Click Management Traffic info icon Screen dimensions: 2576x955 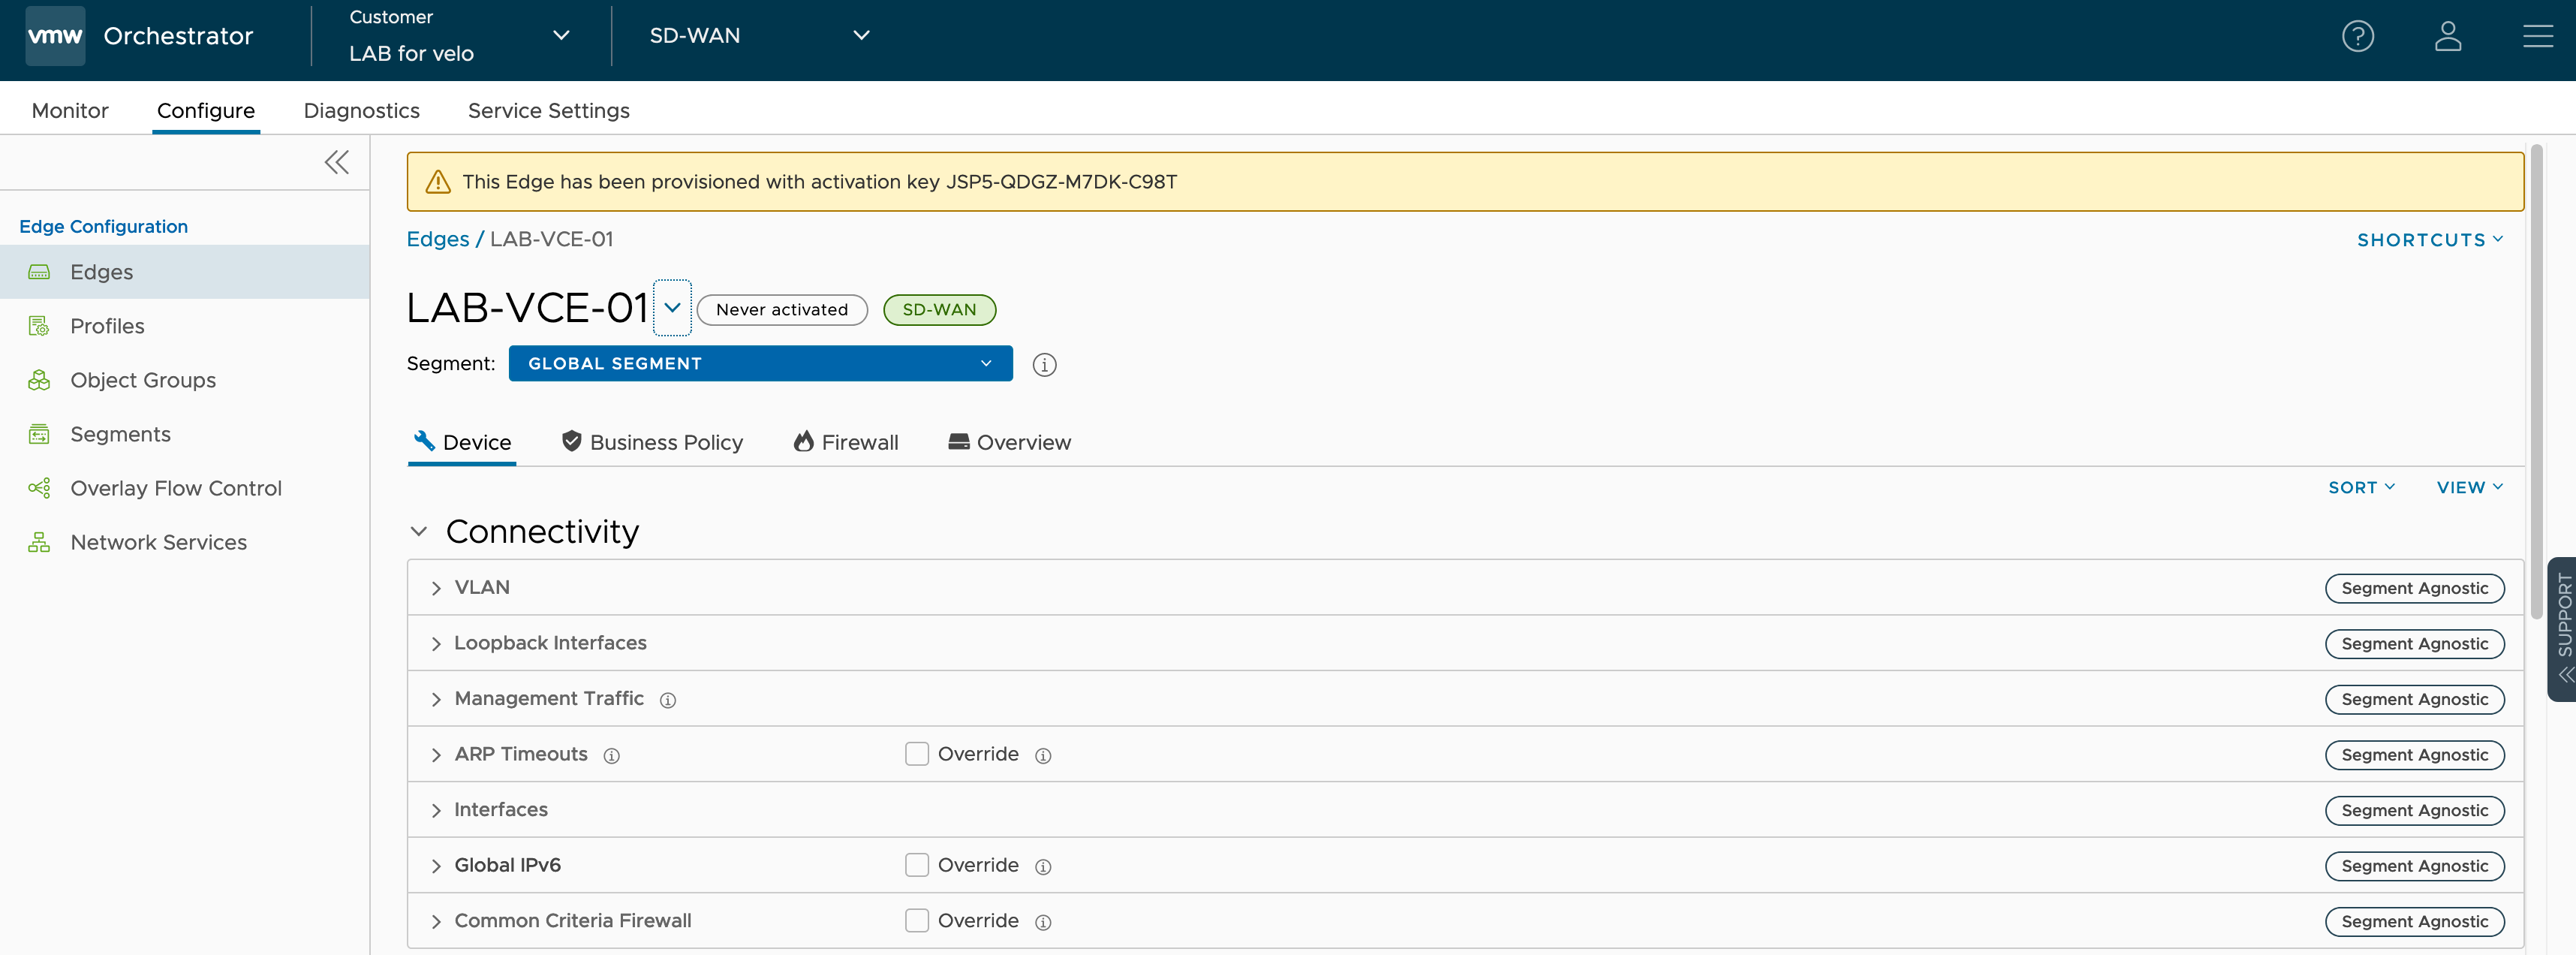coord(668,700)
